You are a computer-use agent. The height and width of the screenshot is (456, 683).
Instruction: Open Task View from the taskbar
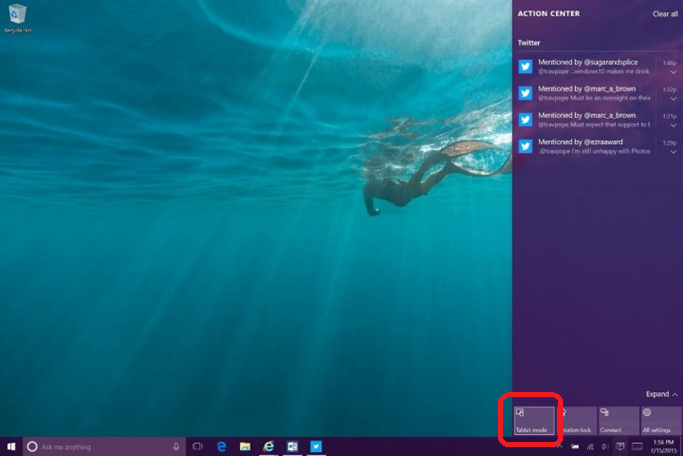point(198,447)
